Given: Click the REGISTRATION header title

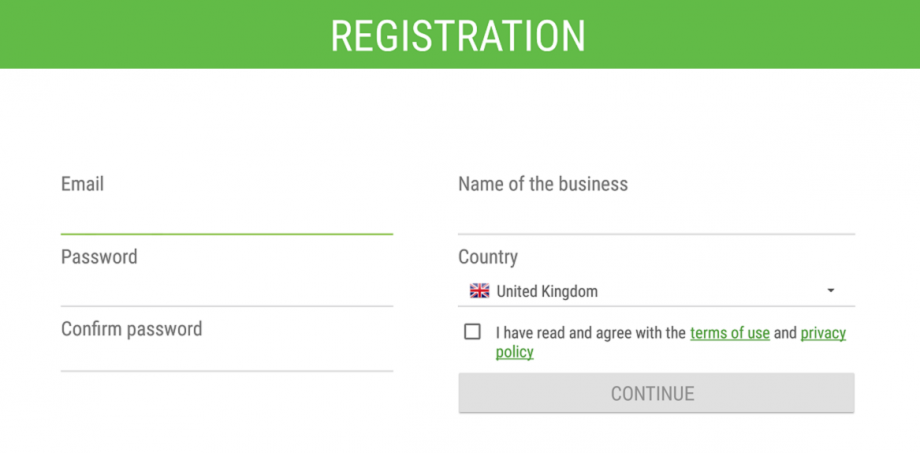Looking at the screenshot, I should [x=458, y=36].
